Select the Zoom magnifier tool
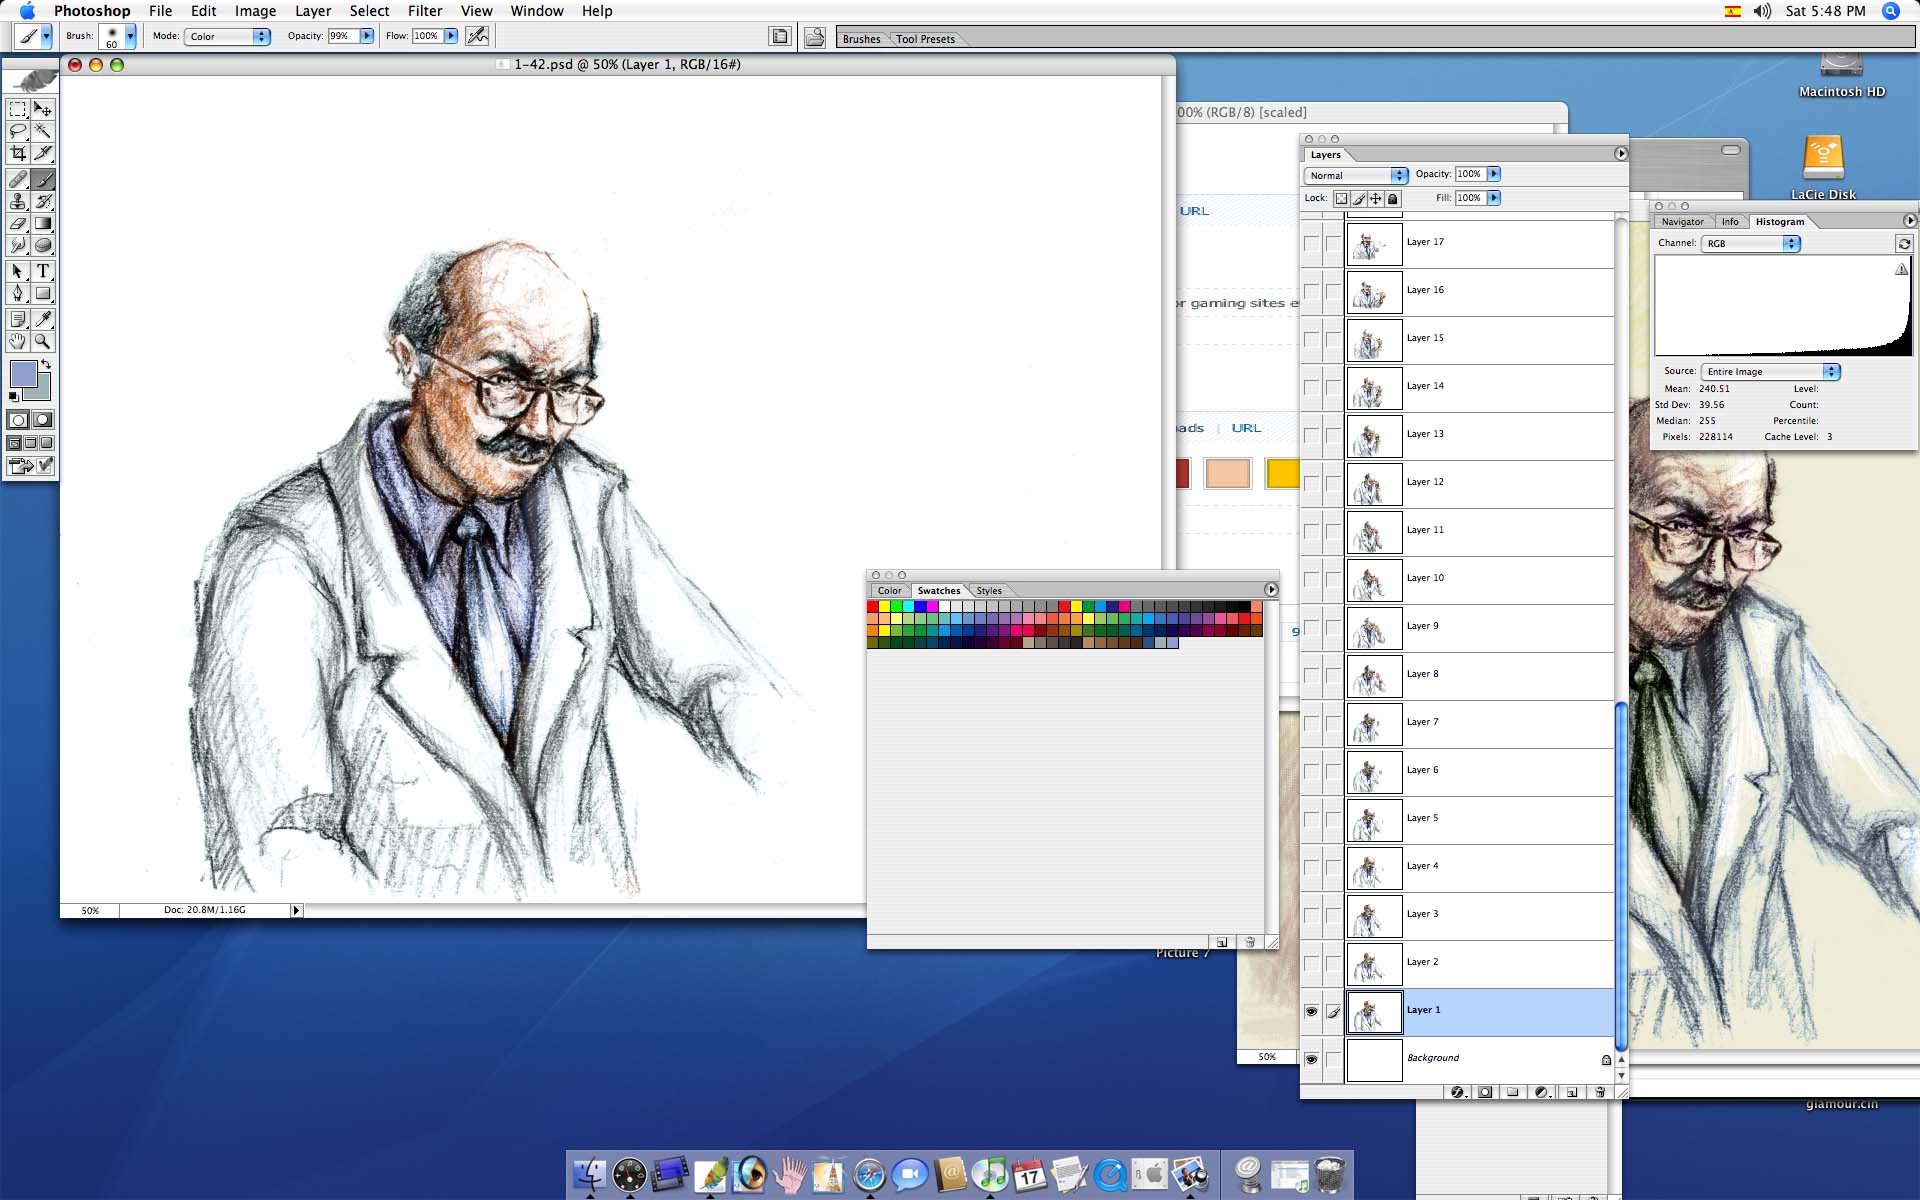 click(x=43, y=342)
